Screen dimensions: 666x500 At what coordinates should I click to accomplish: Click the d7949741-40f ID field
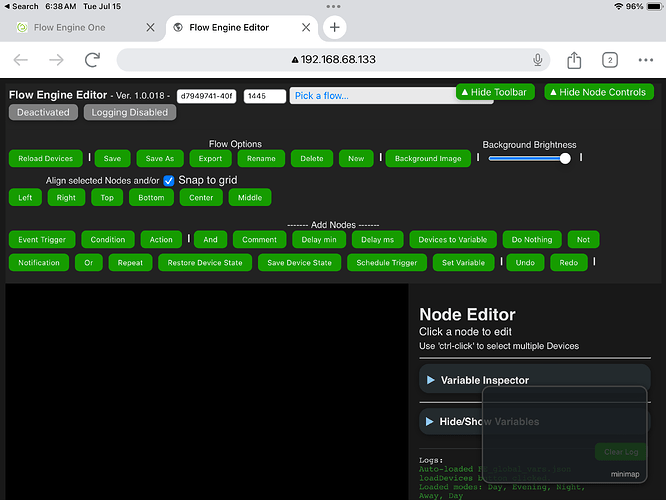pyautogui.click(x=206, y=96)
